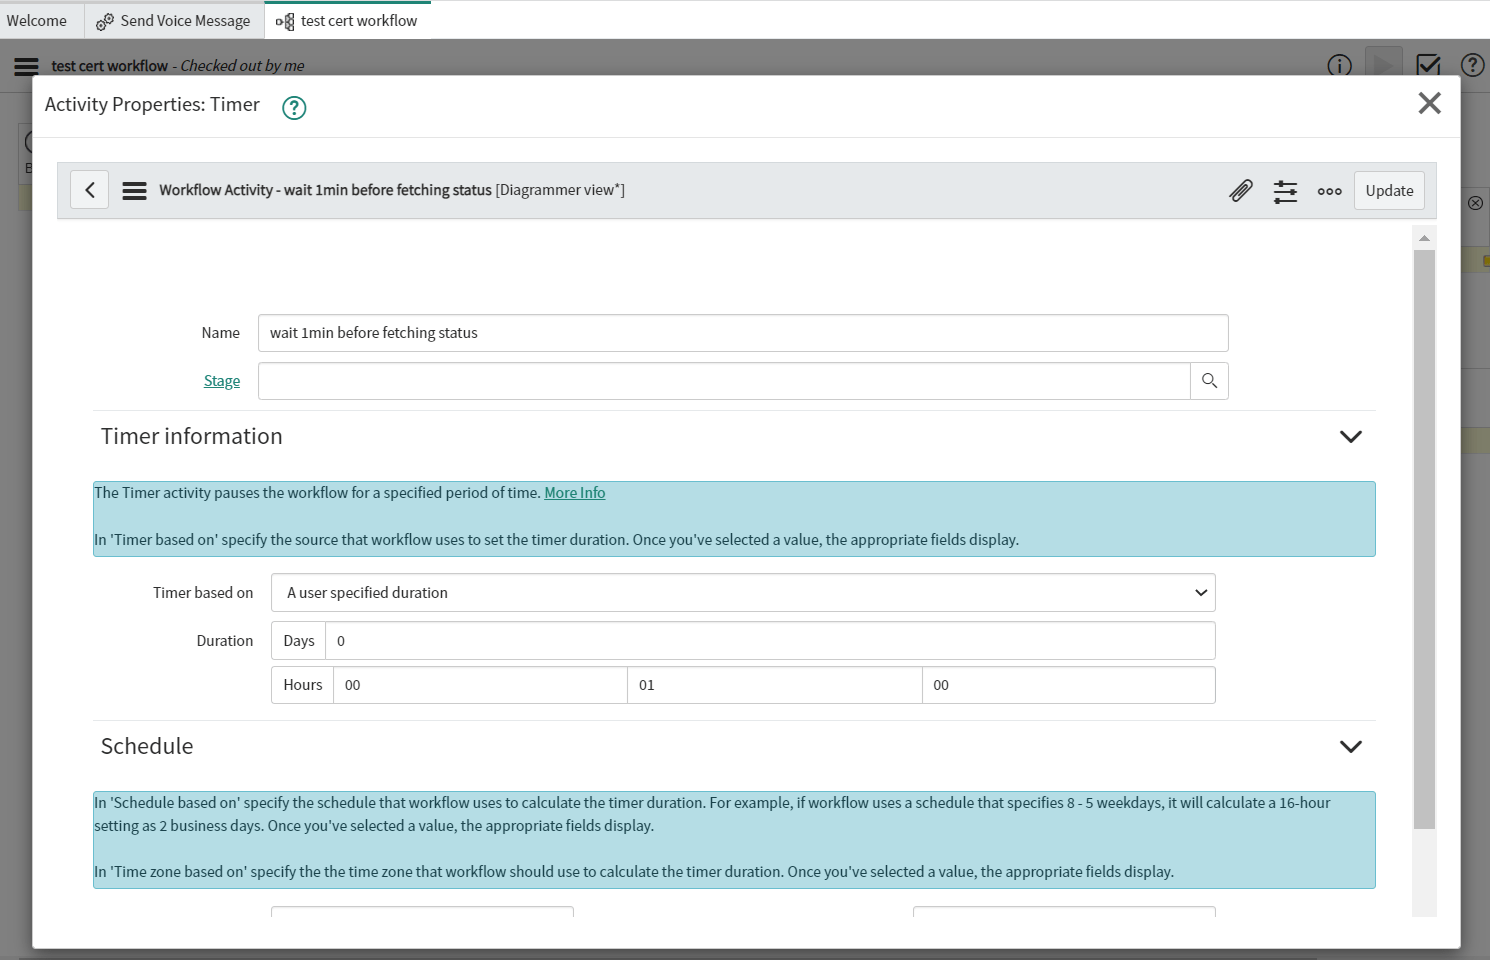Open the ellipsis more-options icon
Screen dimensions: 1490x960
tap(1329, 190)
